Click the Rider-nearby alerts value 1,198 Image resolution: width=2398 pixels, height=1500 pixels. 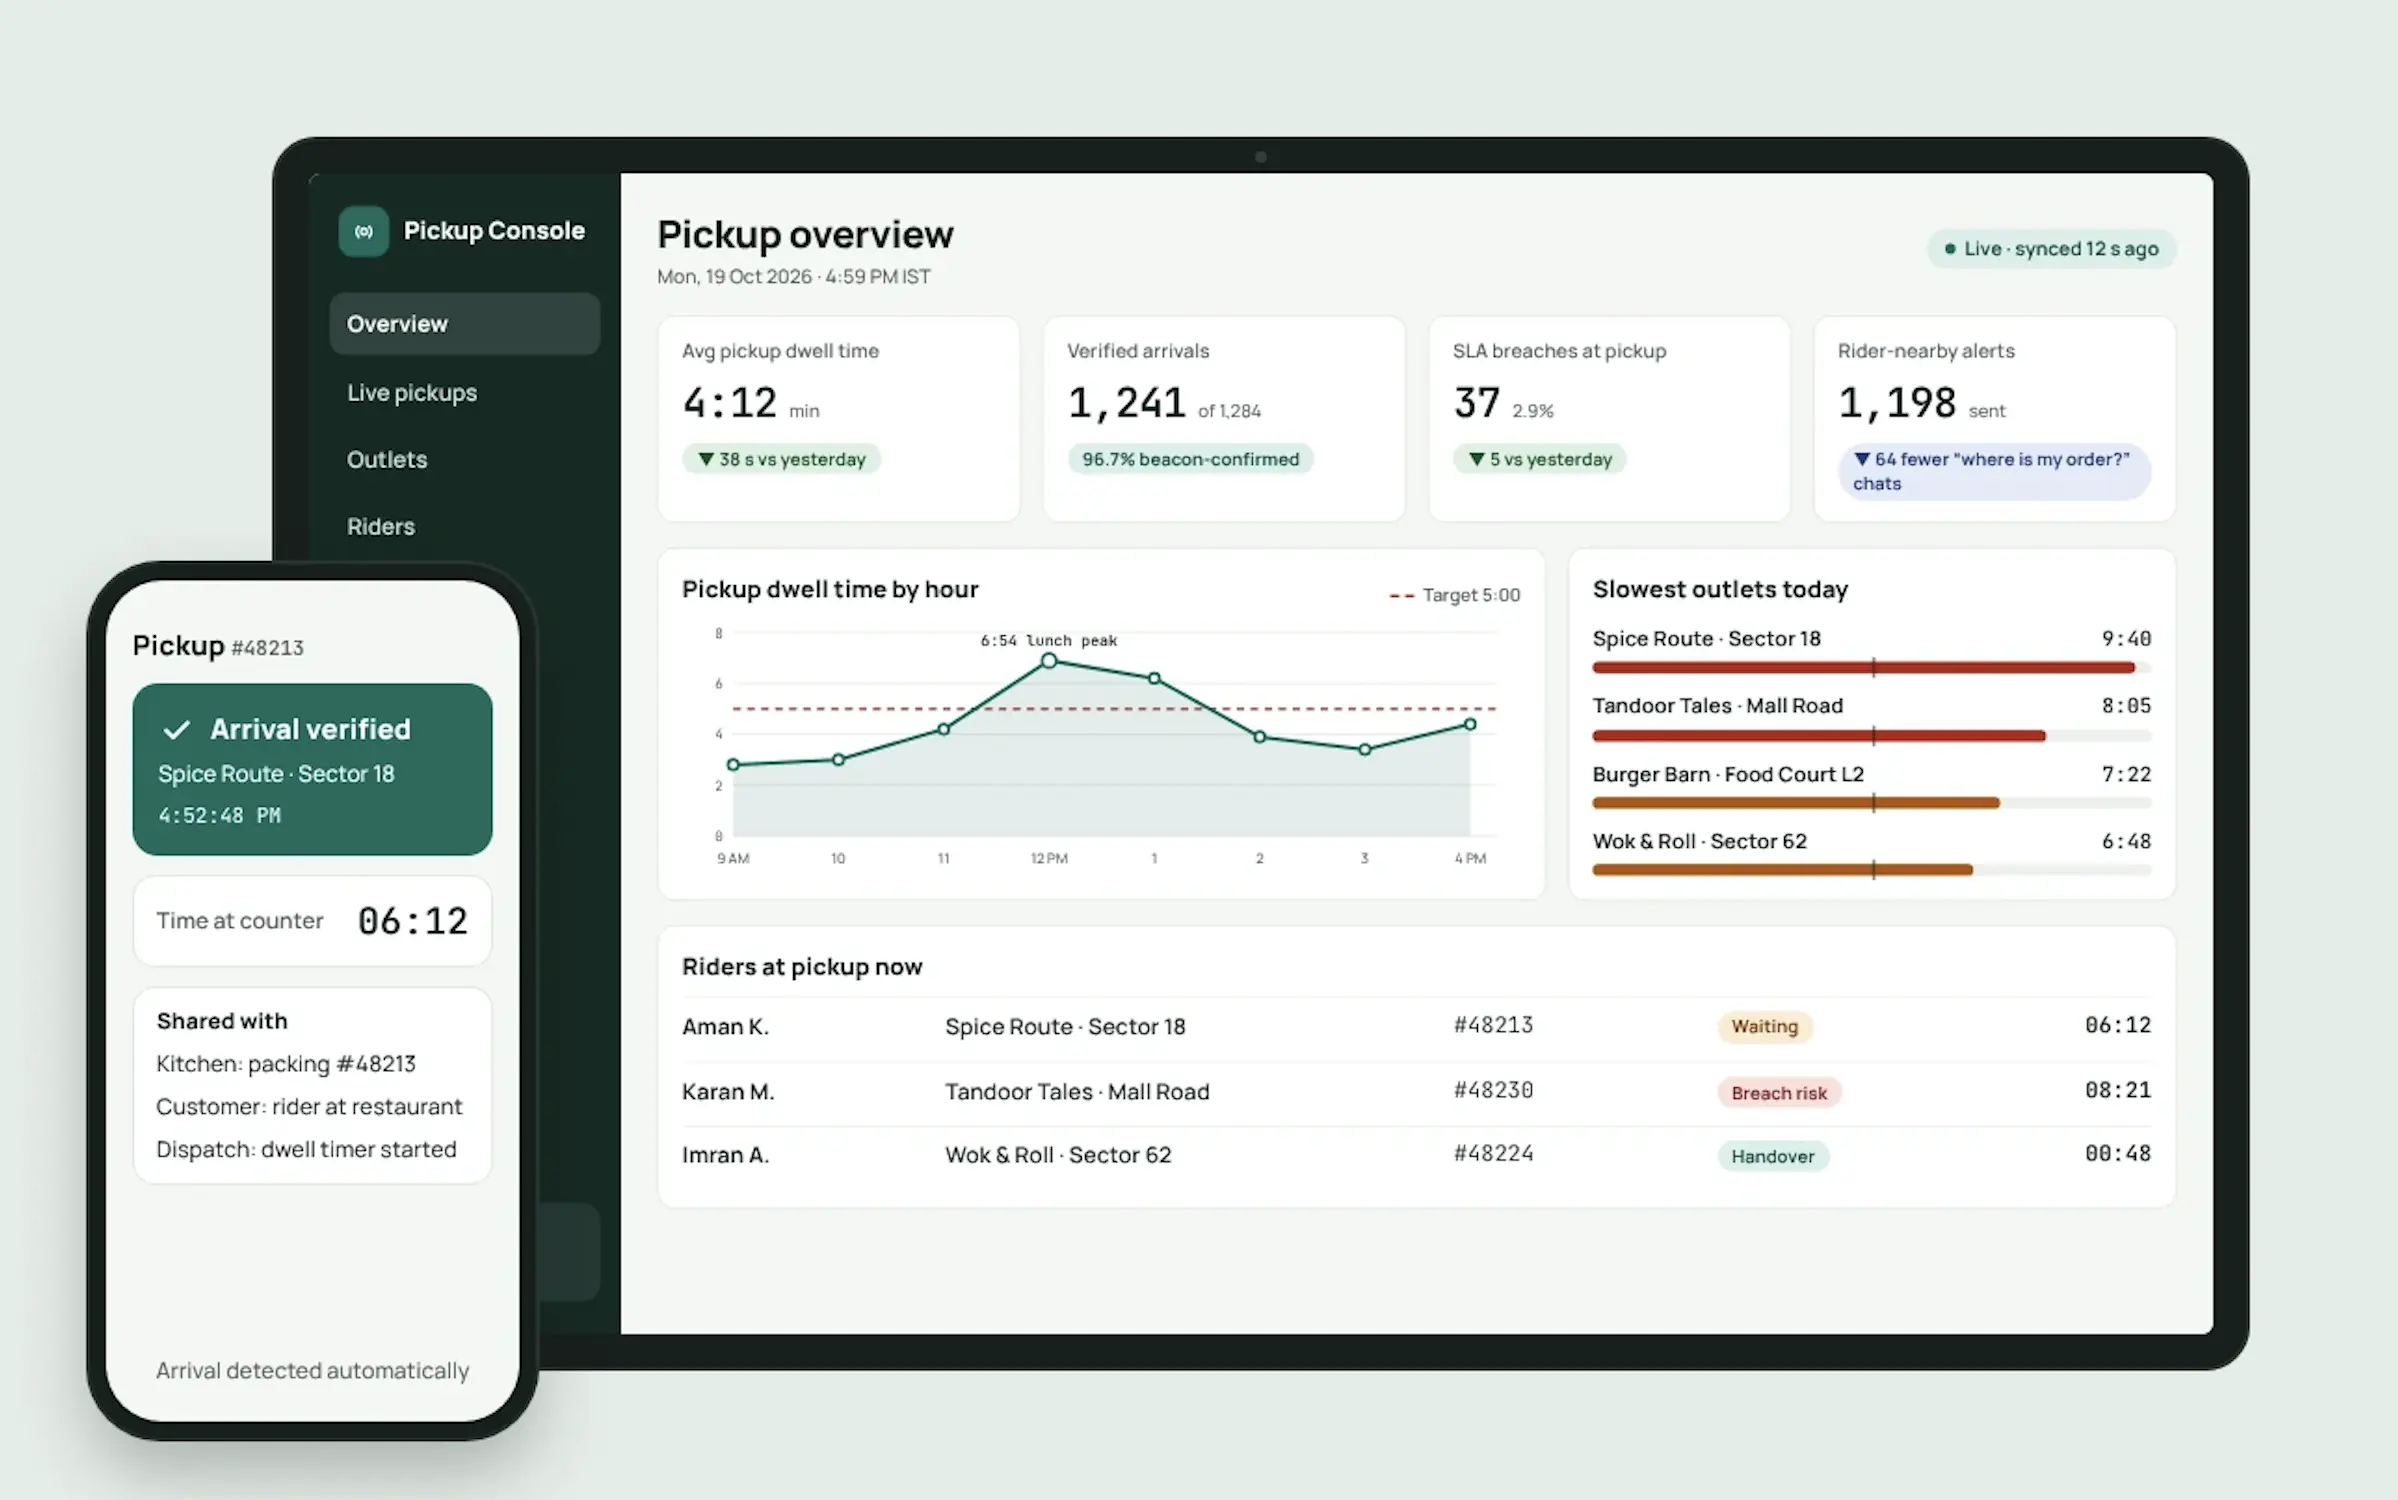pyautogui.click(x=1897, y=403)
